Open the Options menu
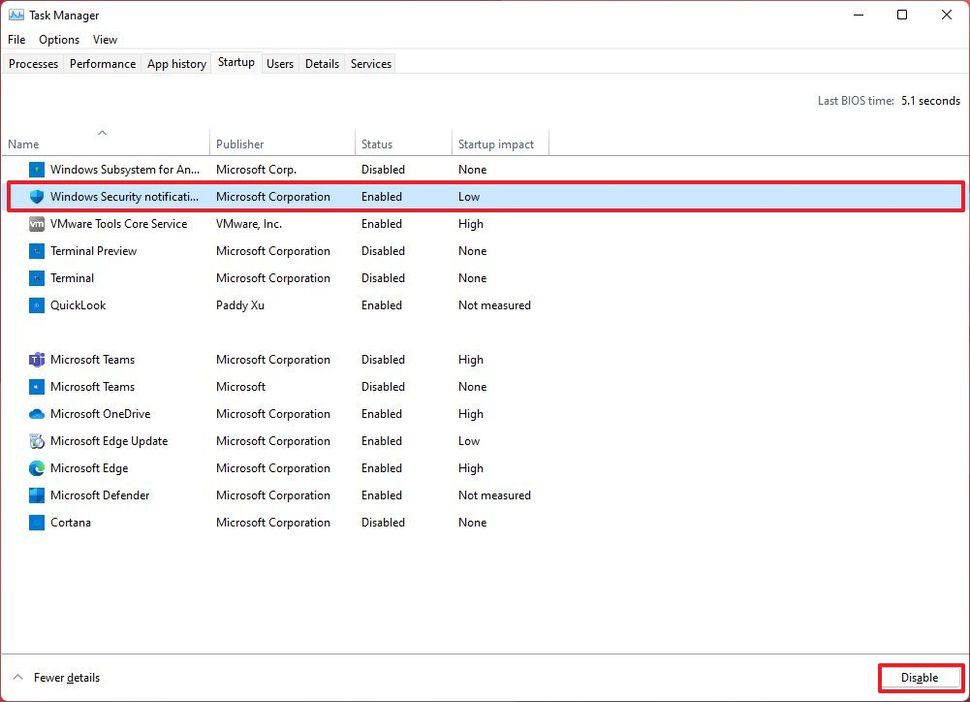This screenshot has height=702, width=970. coord(58,39)
